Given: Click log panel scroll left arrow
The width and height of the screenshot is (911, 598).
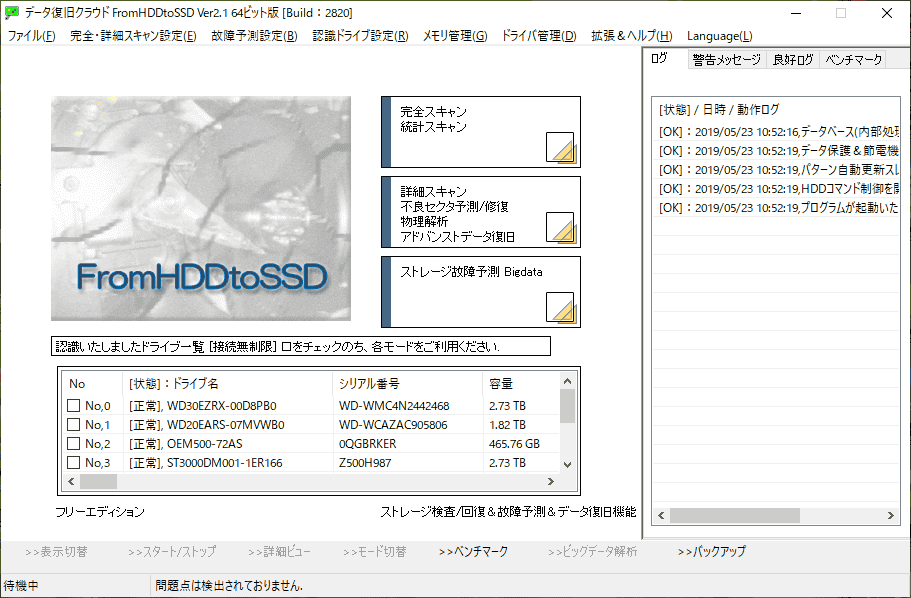Looking at the screenshot, I should pyautogui.click(x=661, y=515).
